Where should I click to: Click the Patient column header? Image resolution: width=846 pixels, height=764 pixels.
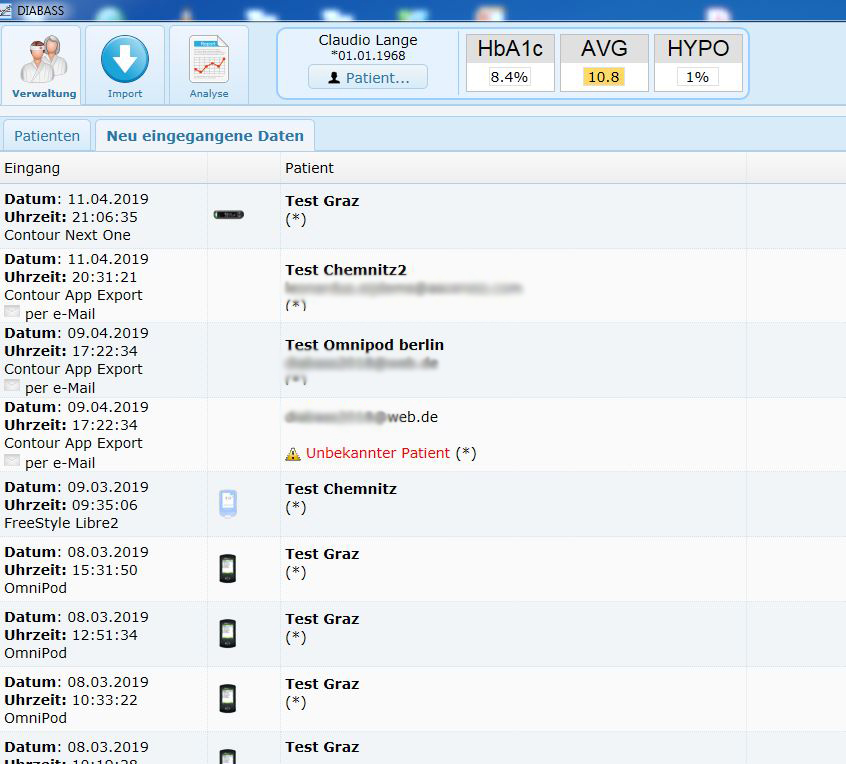(x=309, y=168)
